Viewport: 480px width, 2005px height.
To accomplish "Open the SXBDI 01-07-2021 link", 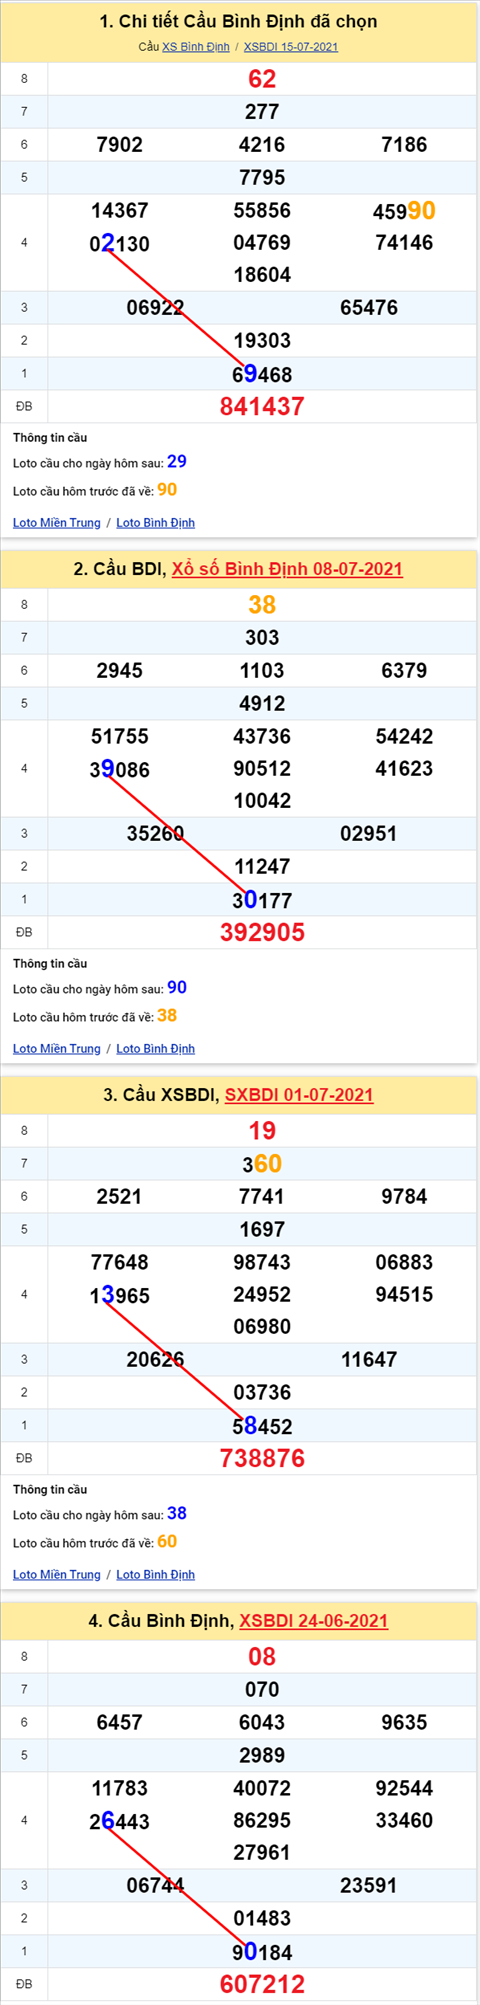I will pyautogui.click(x=299, y=1095).
